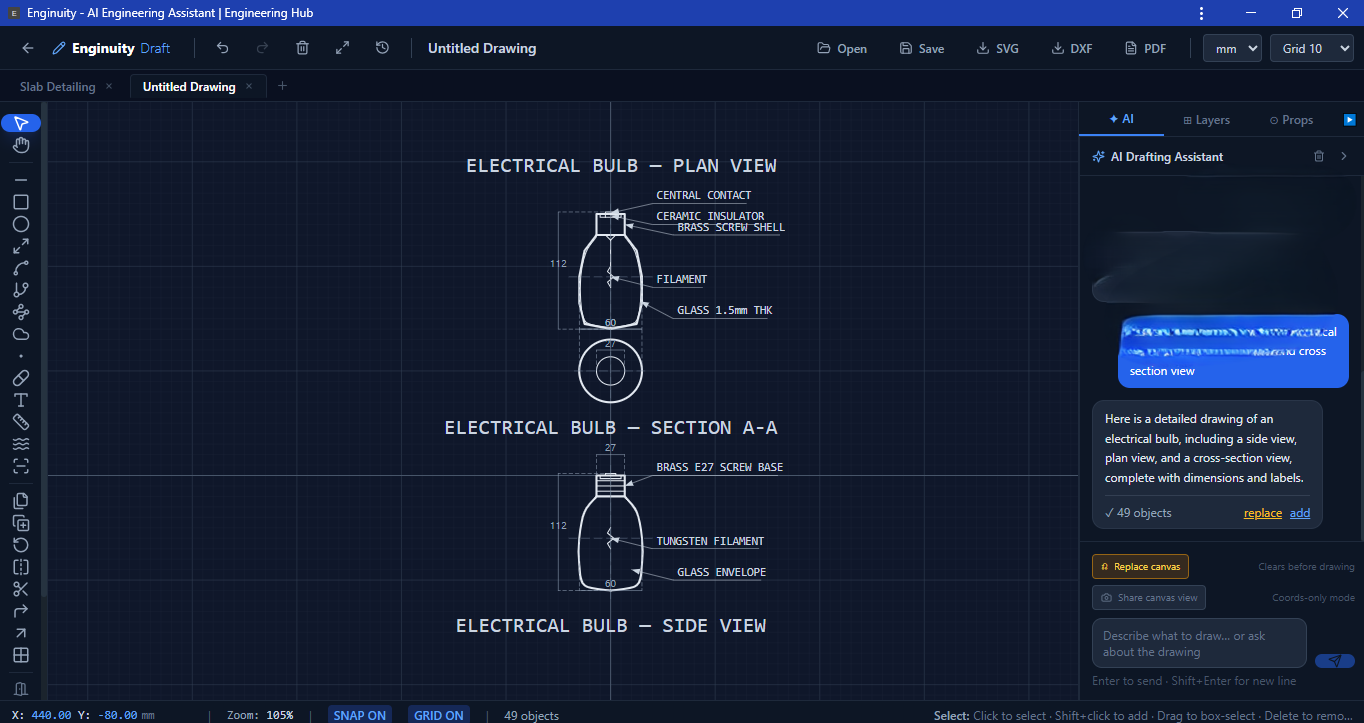Click the fit-to-screen expand arrows icon
Screen dimensions: 1364x723
coord(342,48)
